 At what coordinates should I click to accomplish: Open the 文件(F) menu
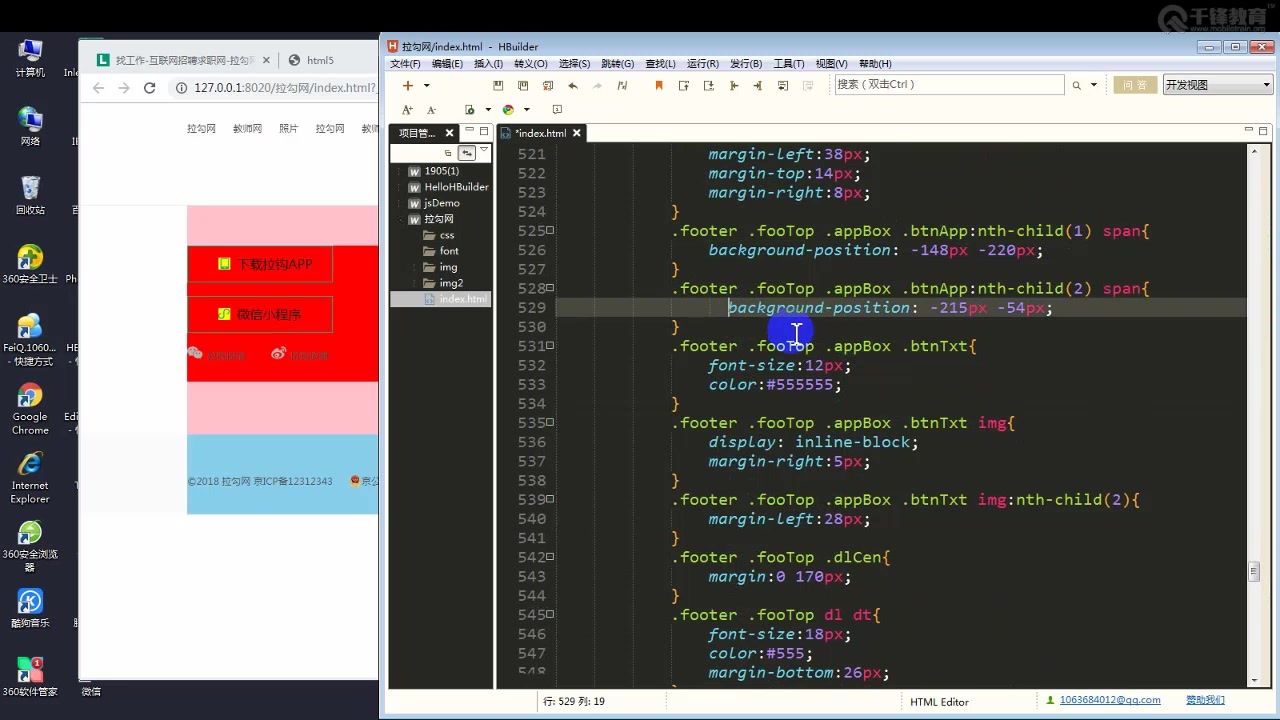click(405, 64)
